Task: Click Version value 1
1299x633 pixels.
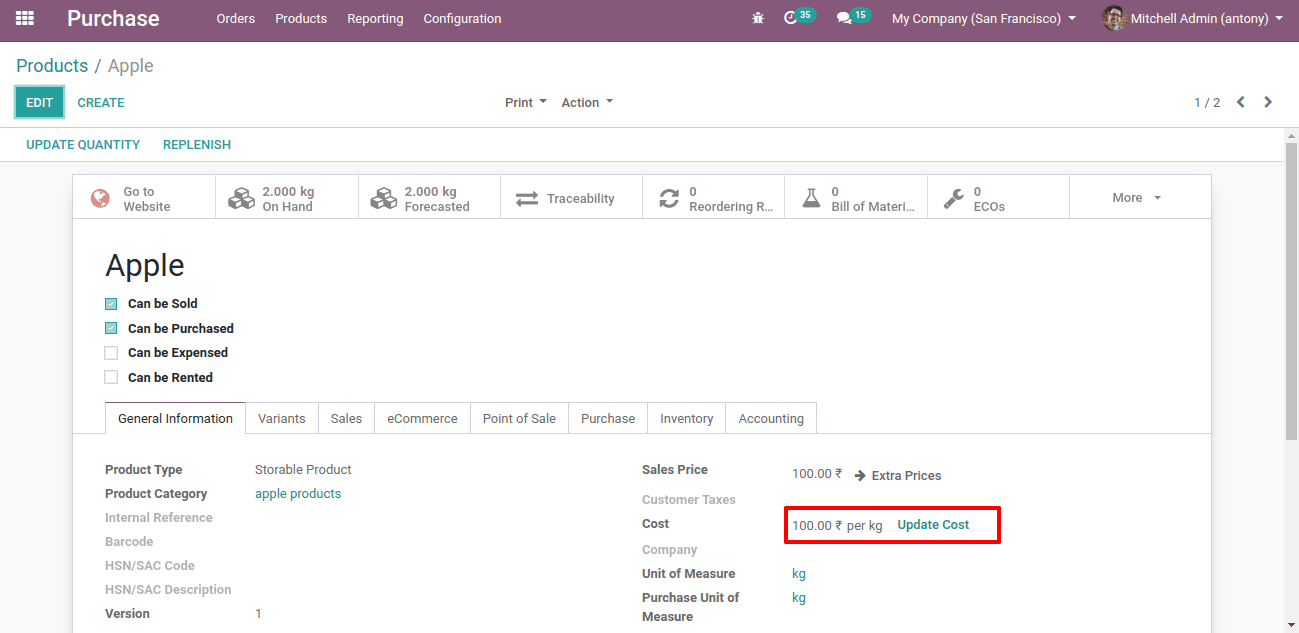Action: tap(258, 613)
